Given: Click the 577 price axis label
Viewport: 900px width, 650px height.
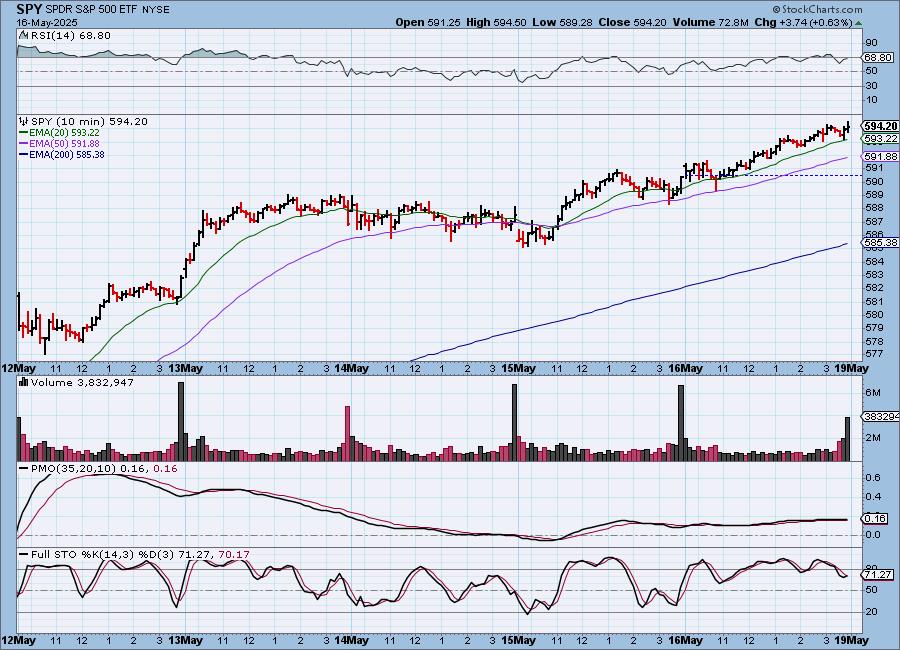Looking at the screenshot, I should point(874,354).
